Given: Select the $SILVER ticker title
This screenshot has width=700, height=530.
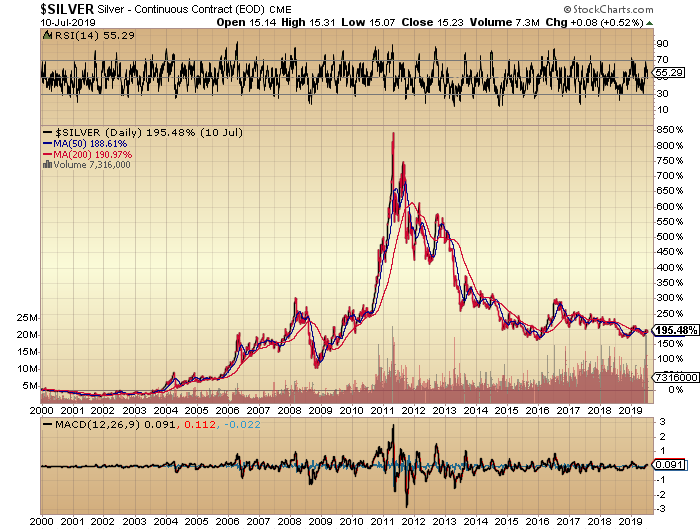Looking at the screenshot, I should 67,9.
